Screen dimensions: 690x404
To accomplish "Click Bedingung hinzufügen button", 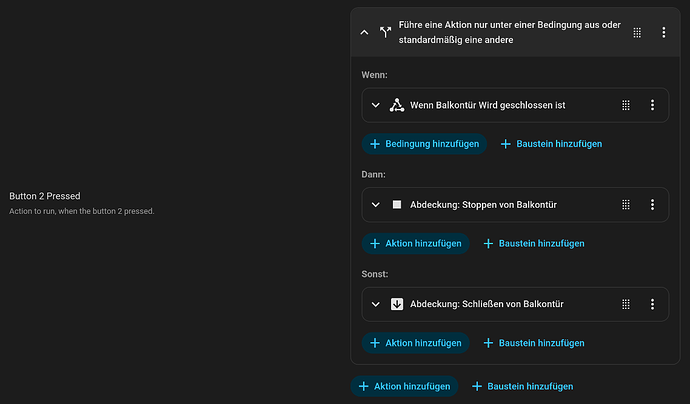I will pyautogui.click(x=424, y=144).
